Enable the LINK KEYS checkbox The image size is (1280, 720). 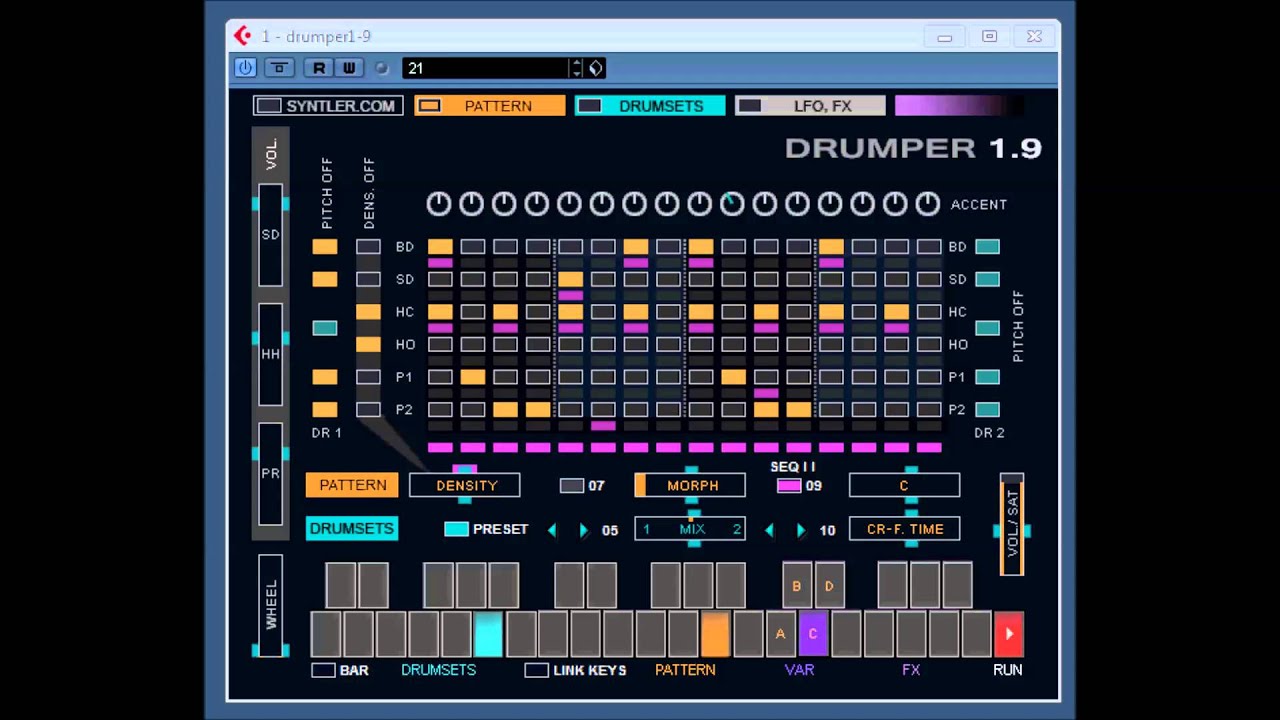pos(536,670)
